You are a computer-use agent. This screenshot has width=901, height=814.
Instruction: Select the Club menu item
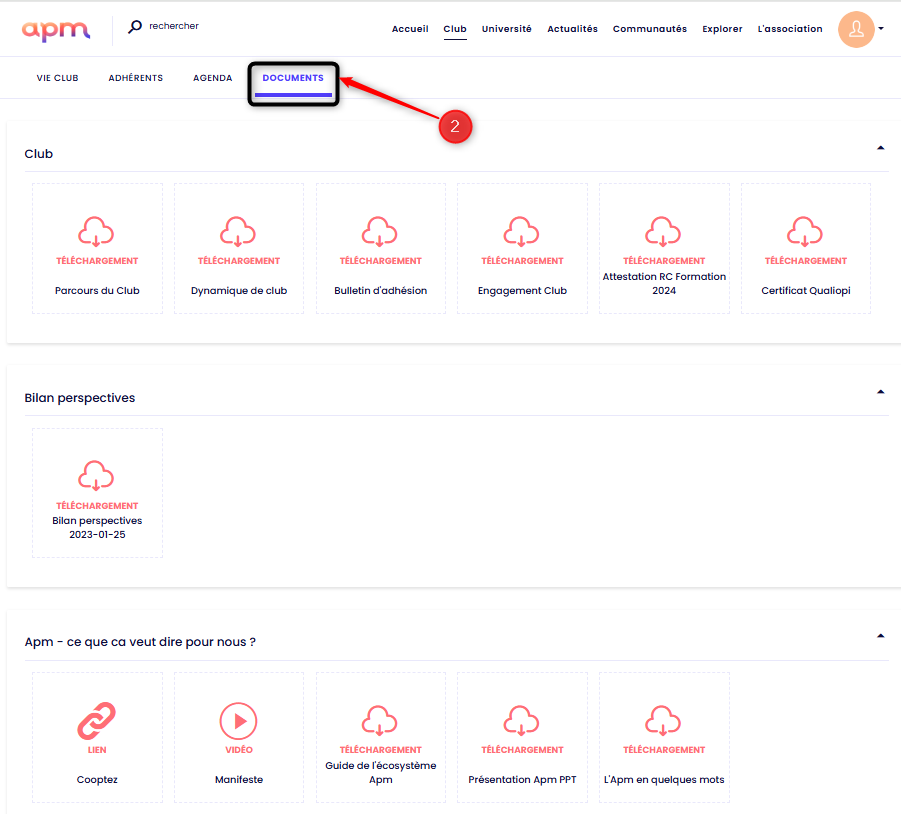click(x=455, y=29)
